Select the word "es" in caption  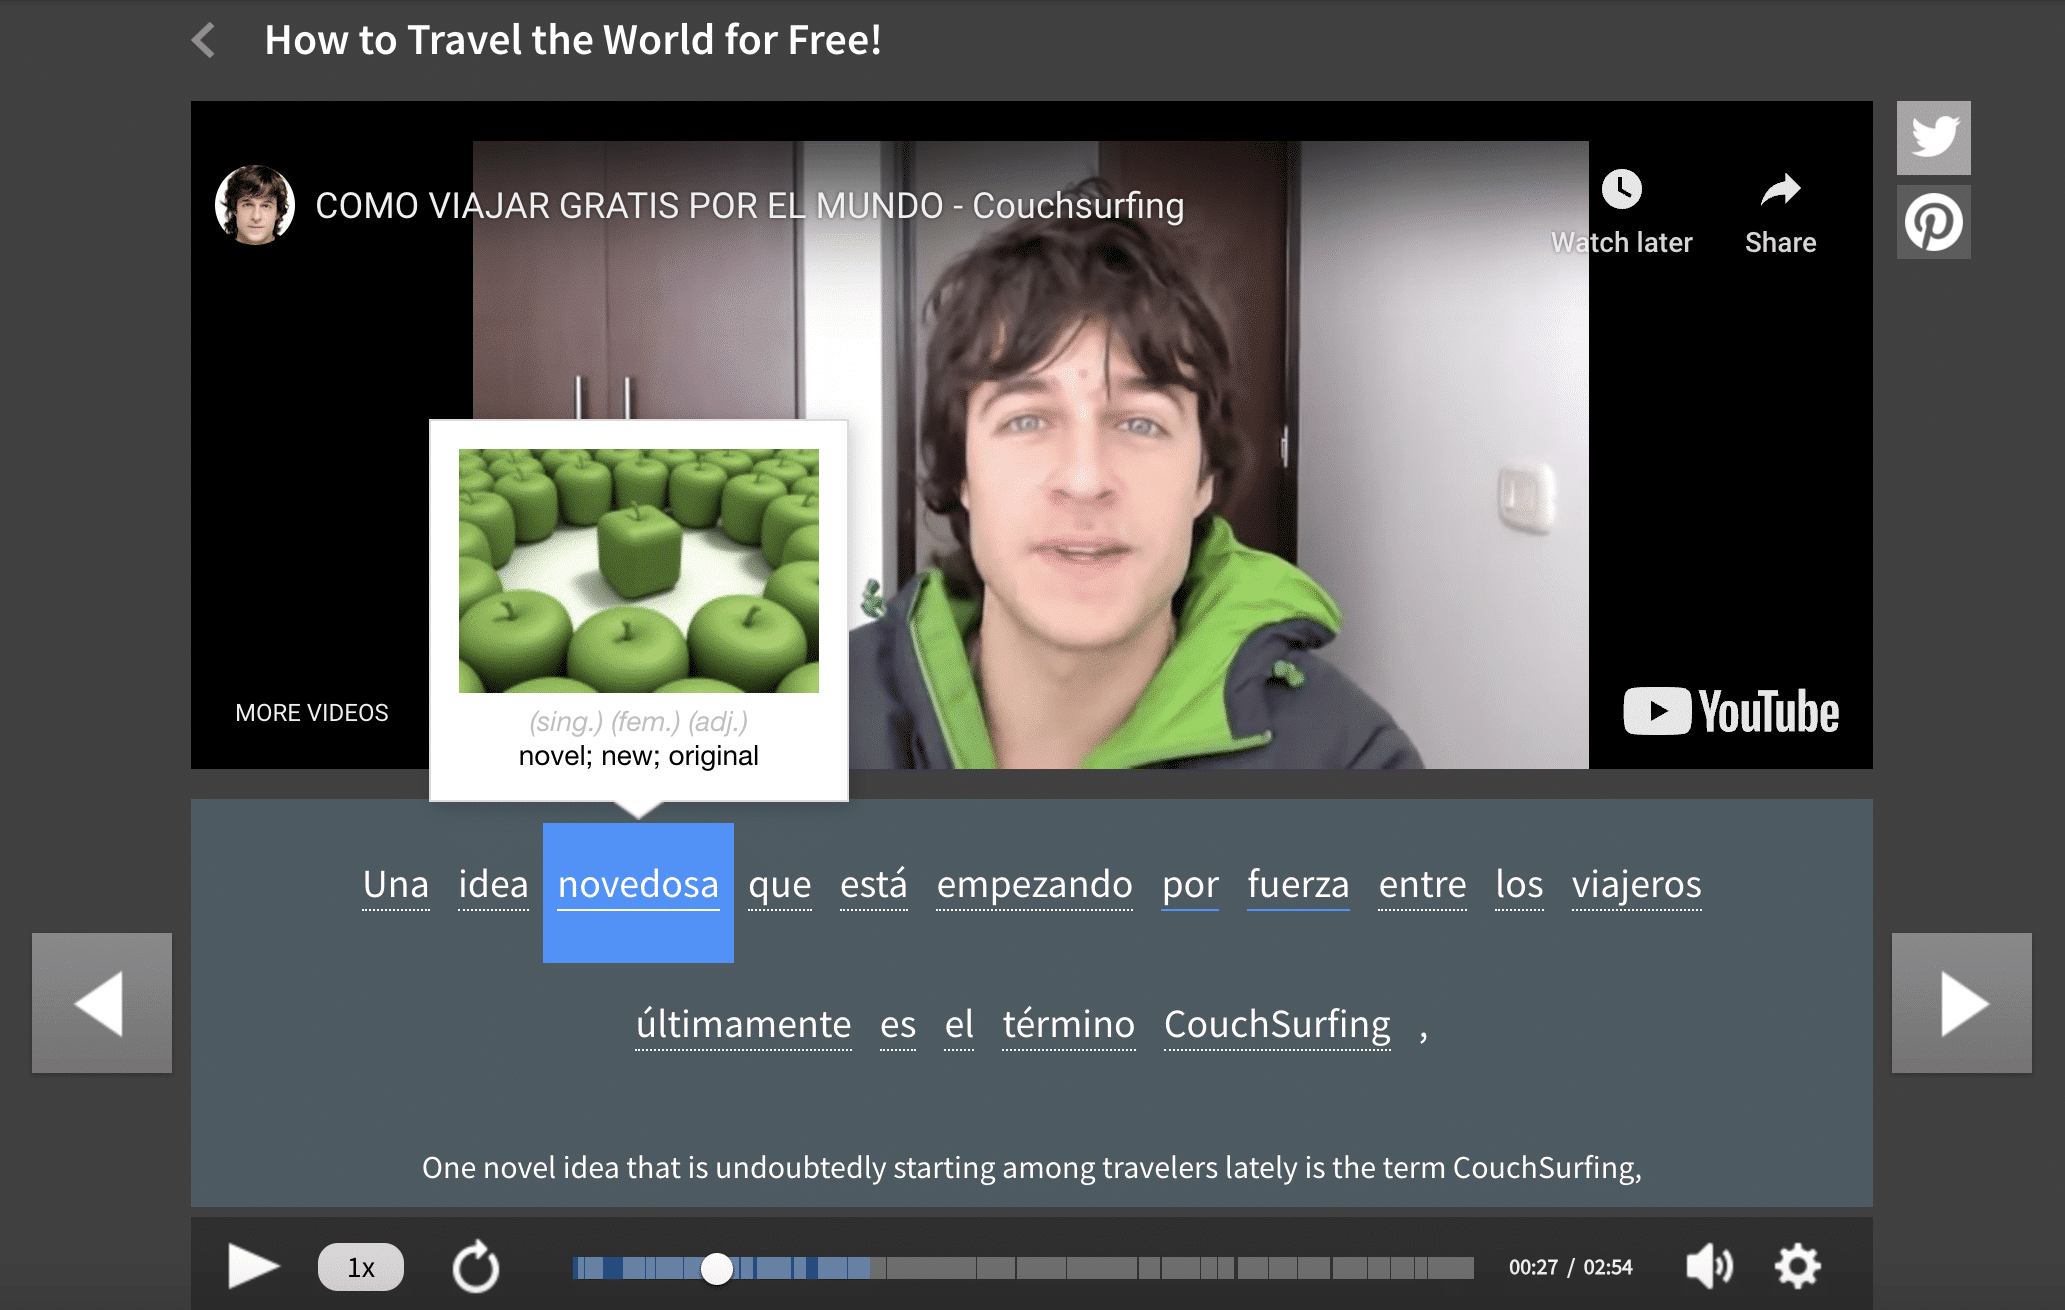[x=898, y=1025]
